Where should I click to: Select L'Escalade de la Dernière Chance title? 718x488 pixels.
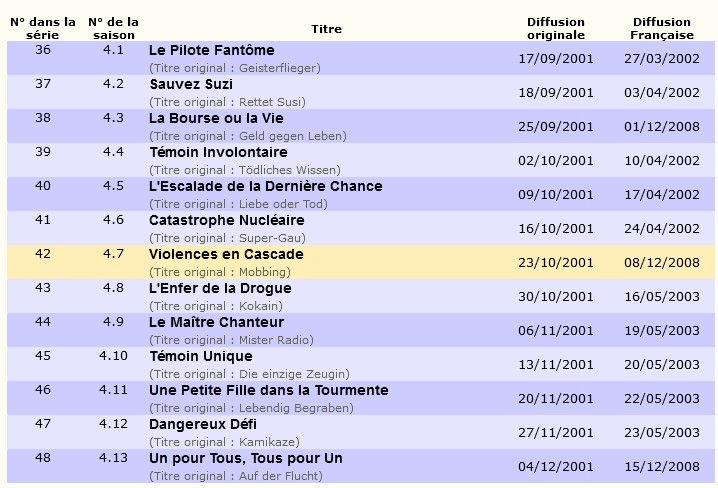point(265,186)
